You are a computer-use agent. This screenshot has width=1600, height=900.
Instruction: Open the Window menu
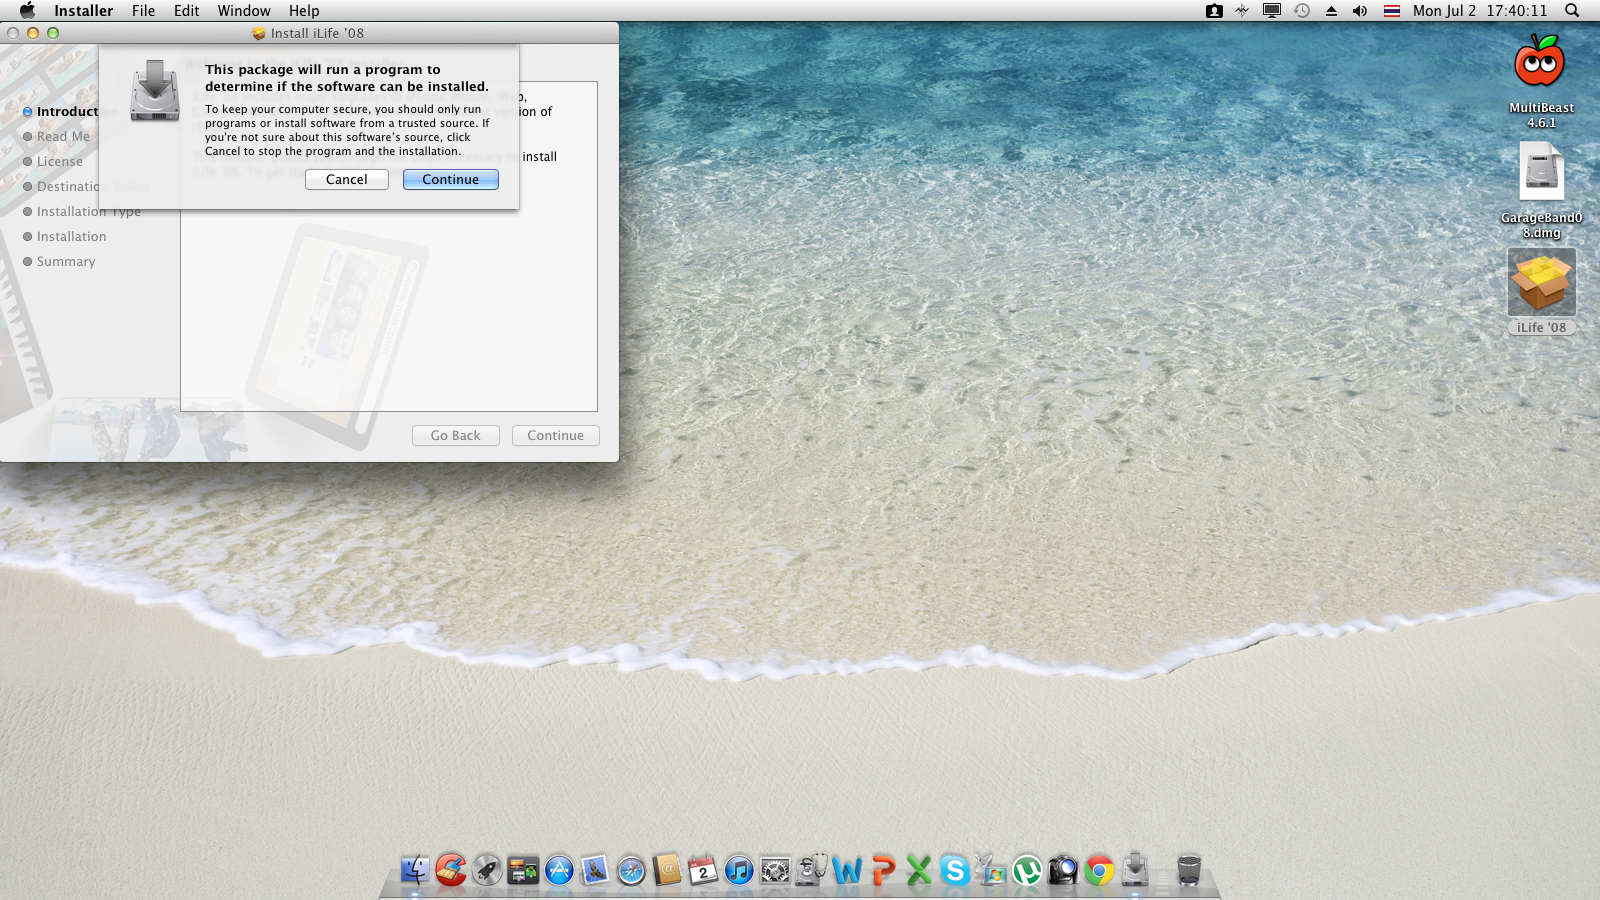point(244,11)
